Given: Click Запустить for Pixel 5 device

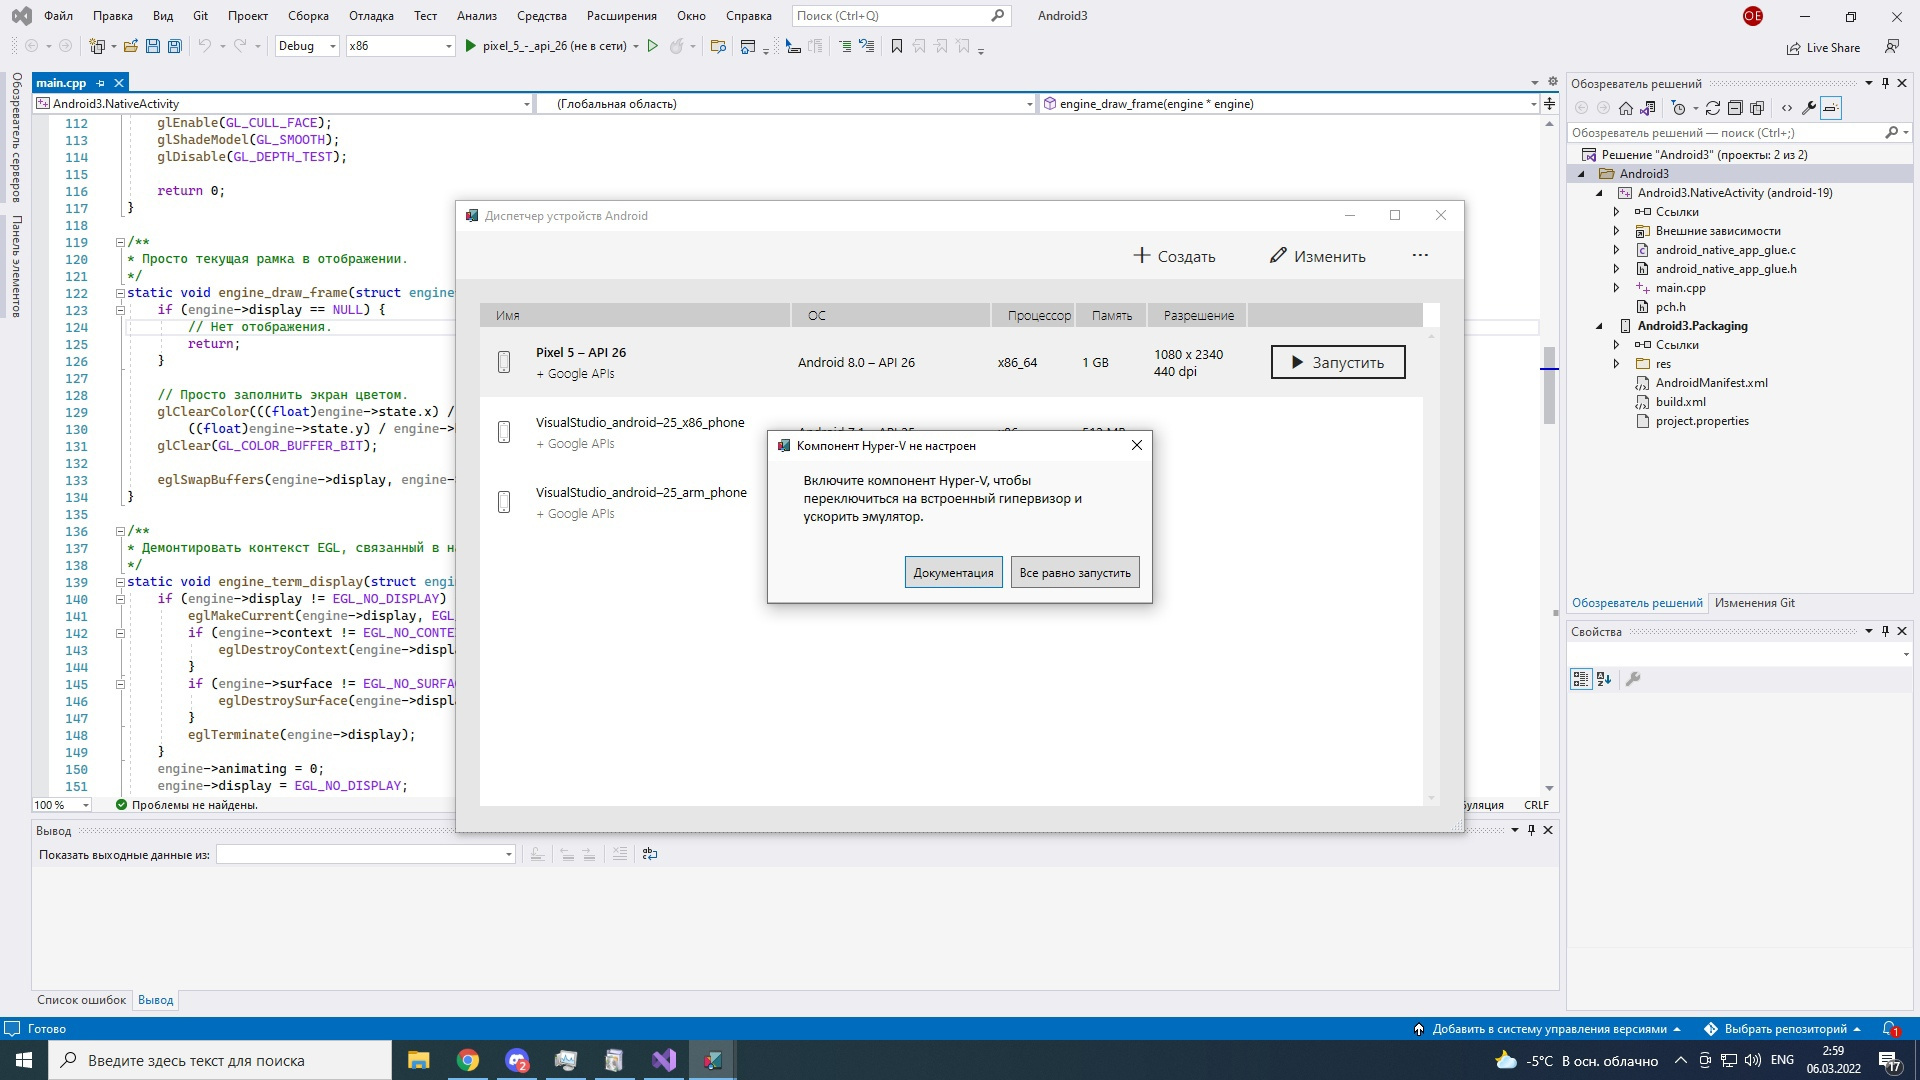Looking at the screenshot, I should tap(1338, 362).
